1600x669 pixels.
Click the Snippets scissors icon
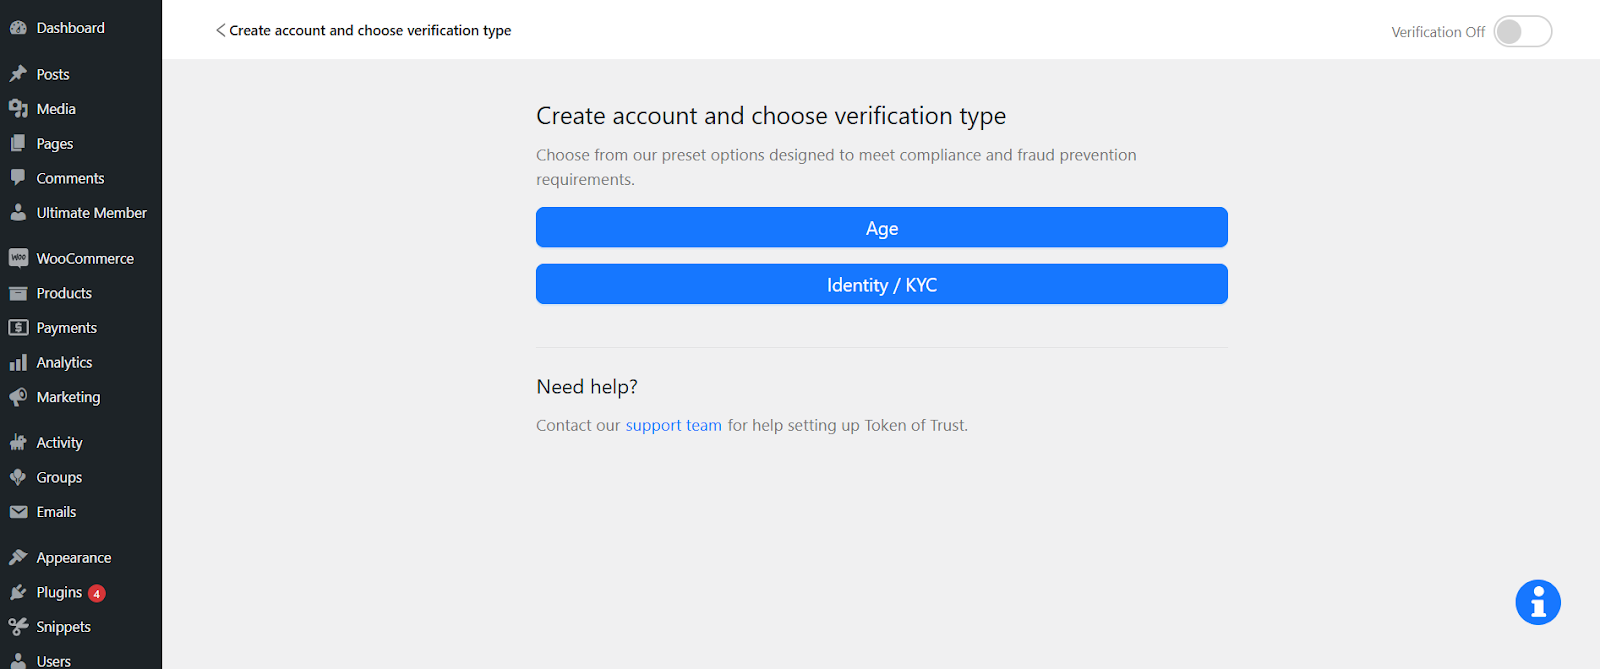click(x=18, y=627)
